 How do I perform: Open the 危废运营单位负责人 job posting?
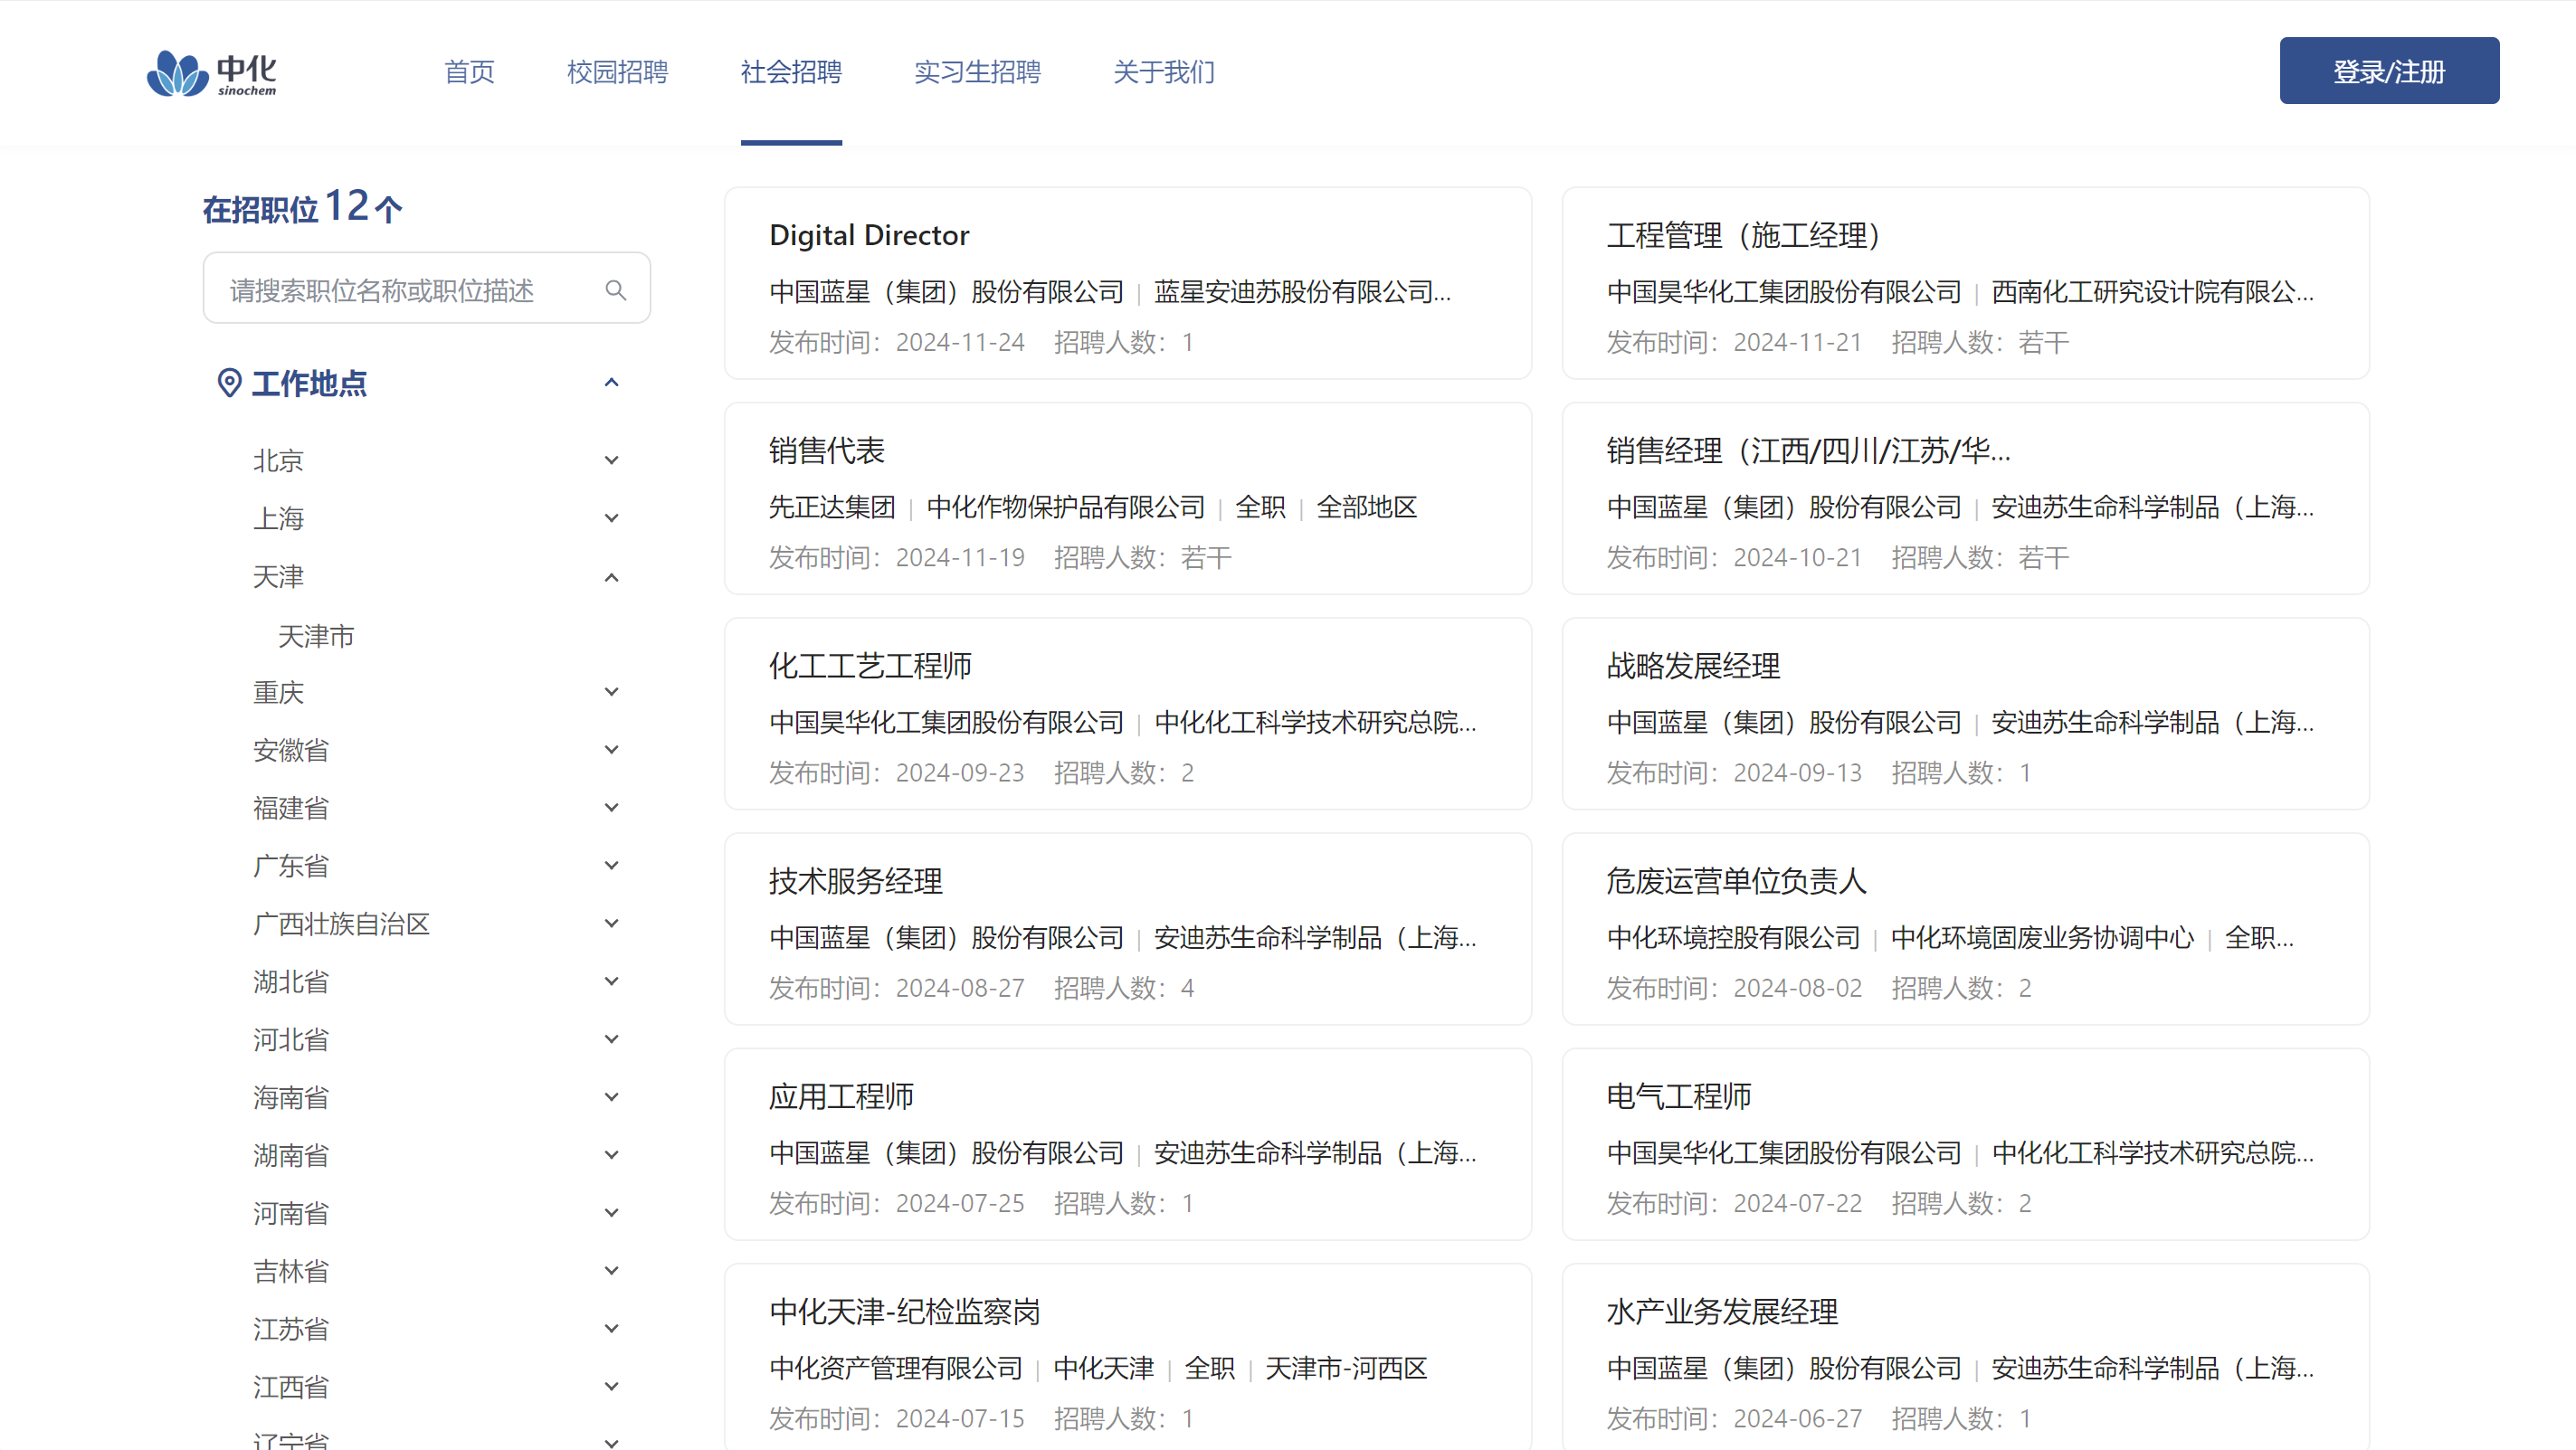(x=1966, y=929)
